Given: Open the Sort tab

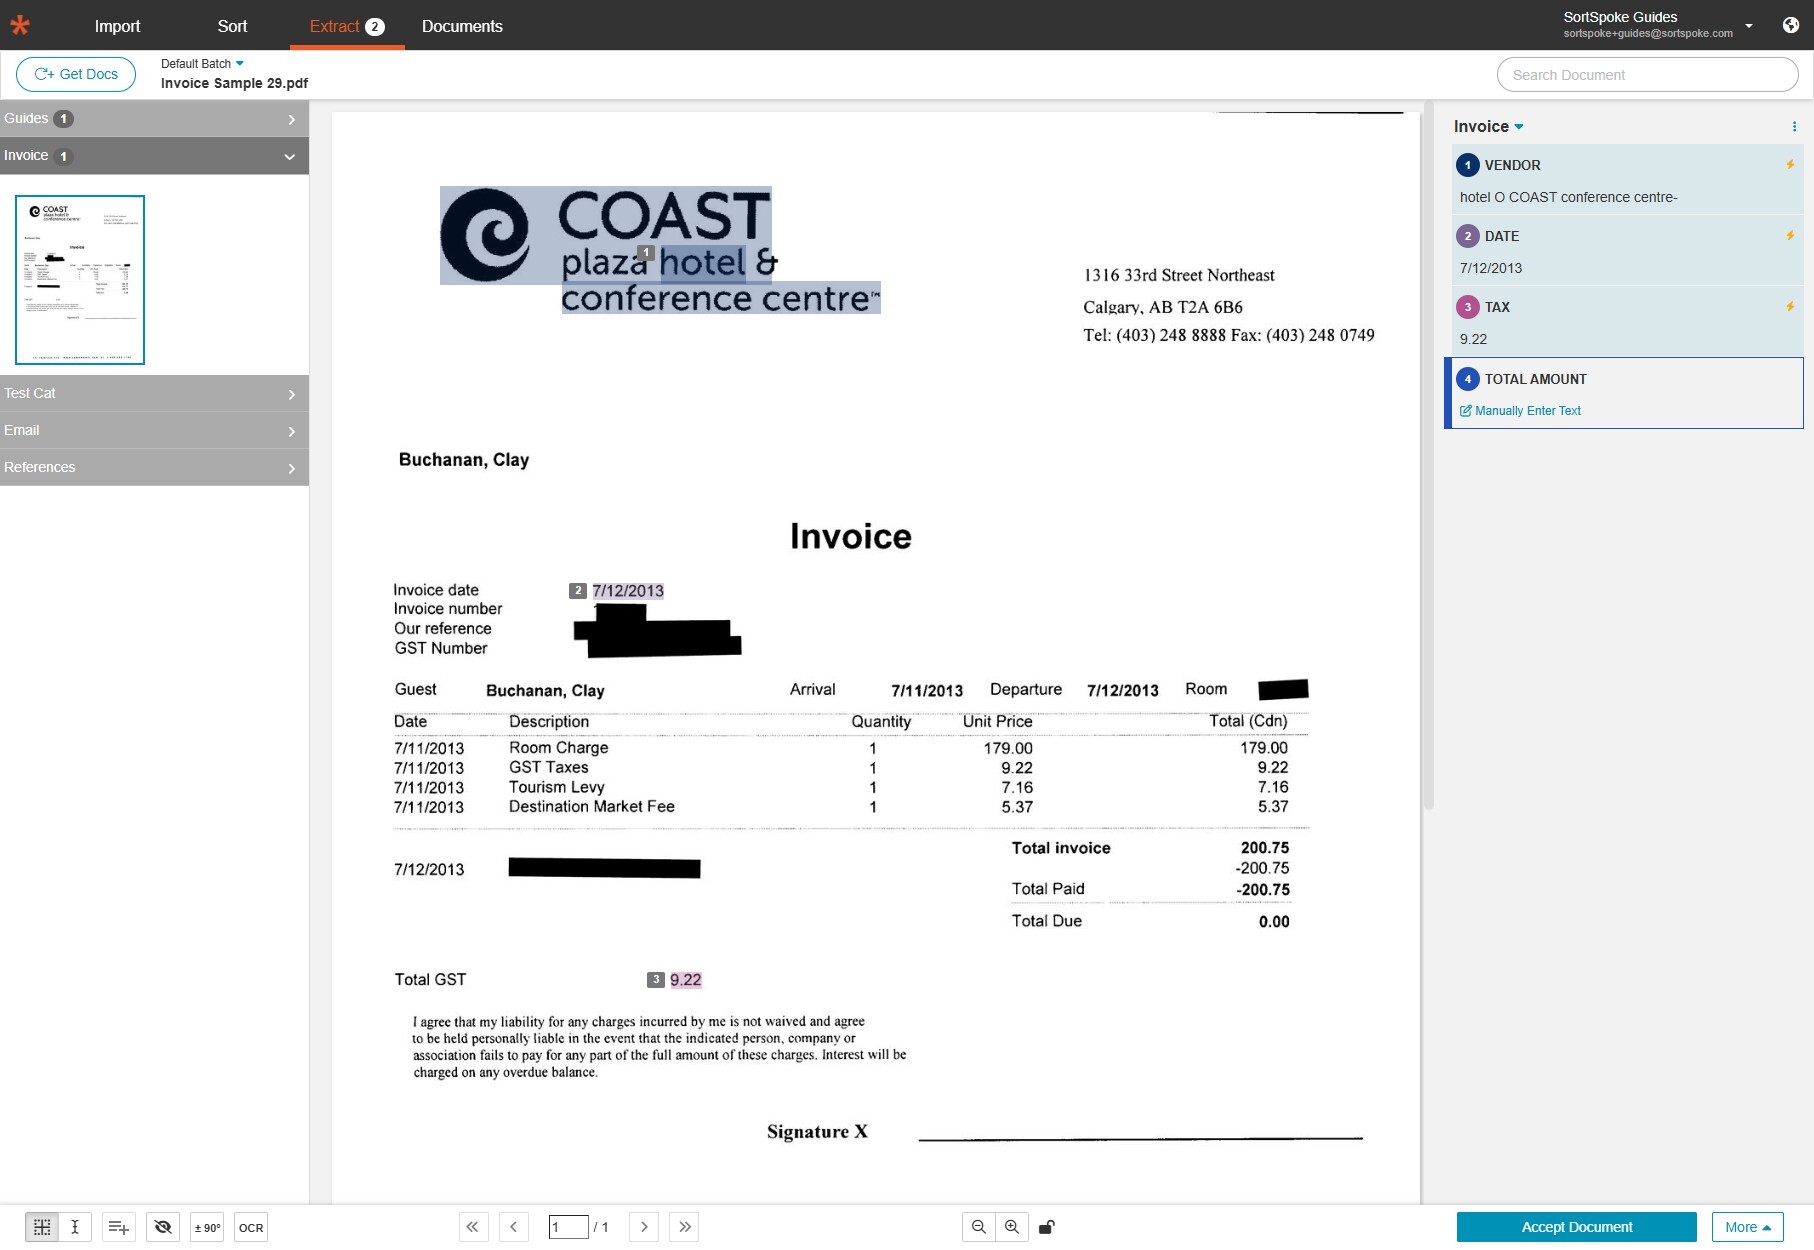Looking at the screenshot, I should point(232,26).
